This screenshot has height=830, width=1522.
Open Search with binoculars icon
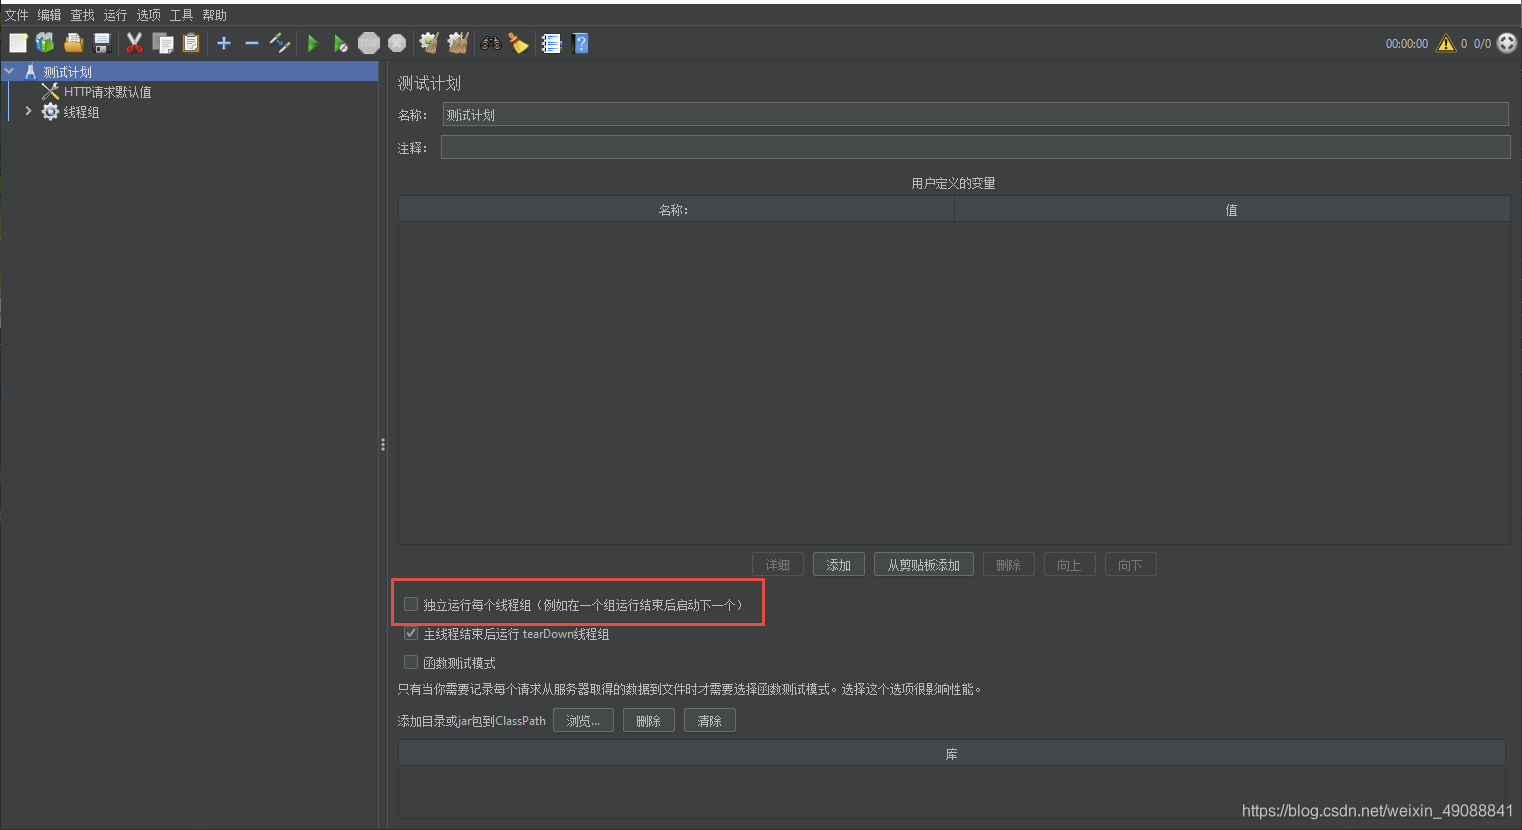[491, 43]
